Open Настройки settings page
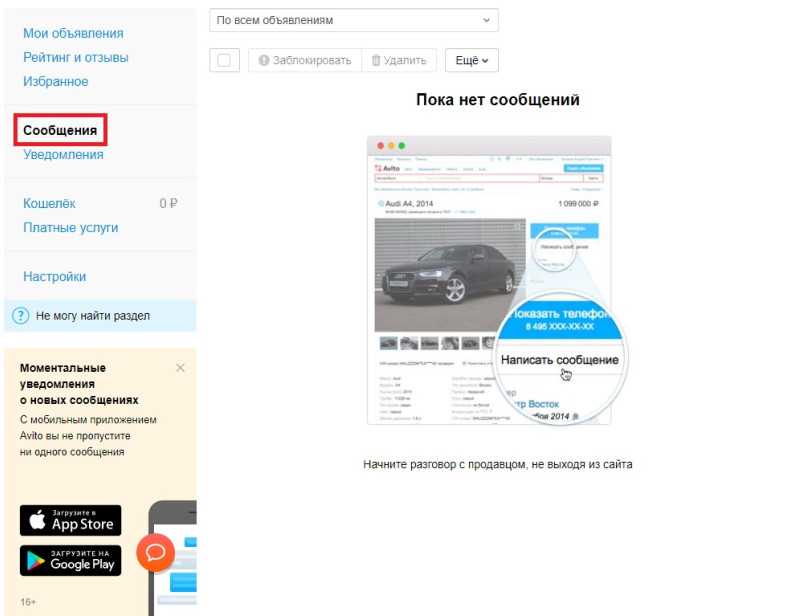The image size is (800, 616). pyautogui.click(x=55, y=277)
